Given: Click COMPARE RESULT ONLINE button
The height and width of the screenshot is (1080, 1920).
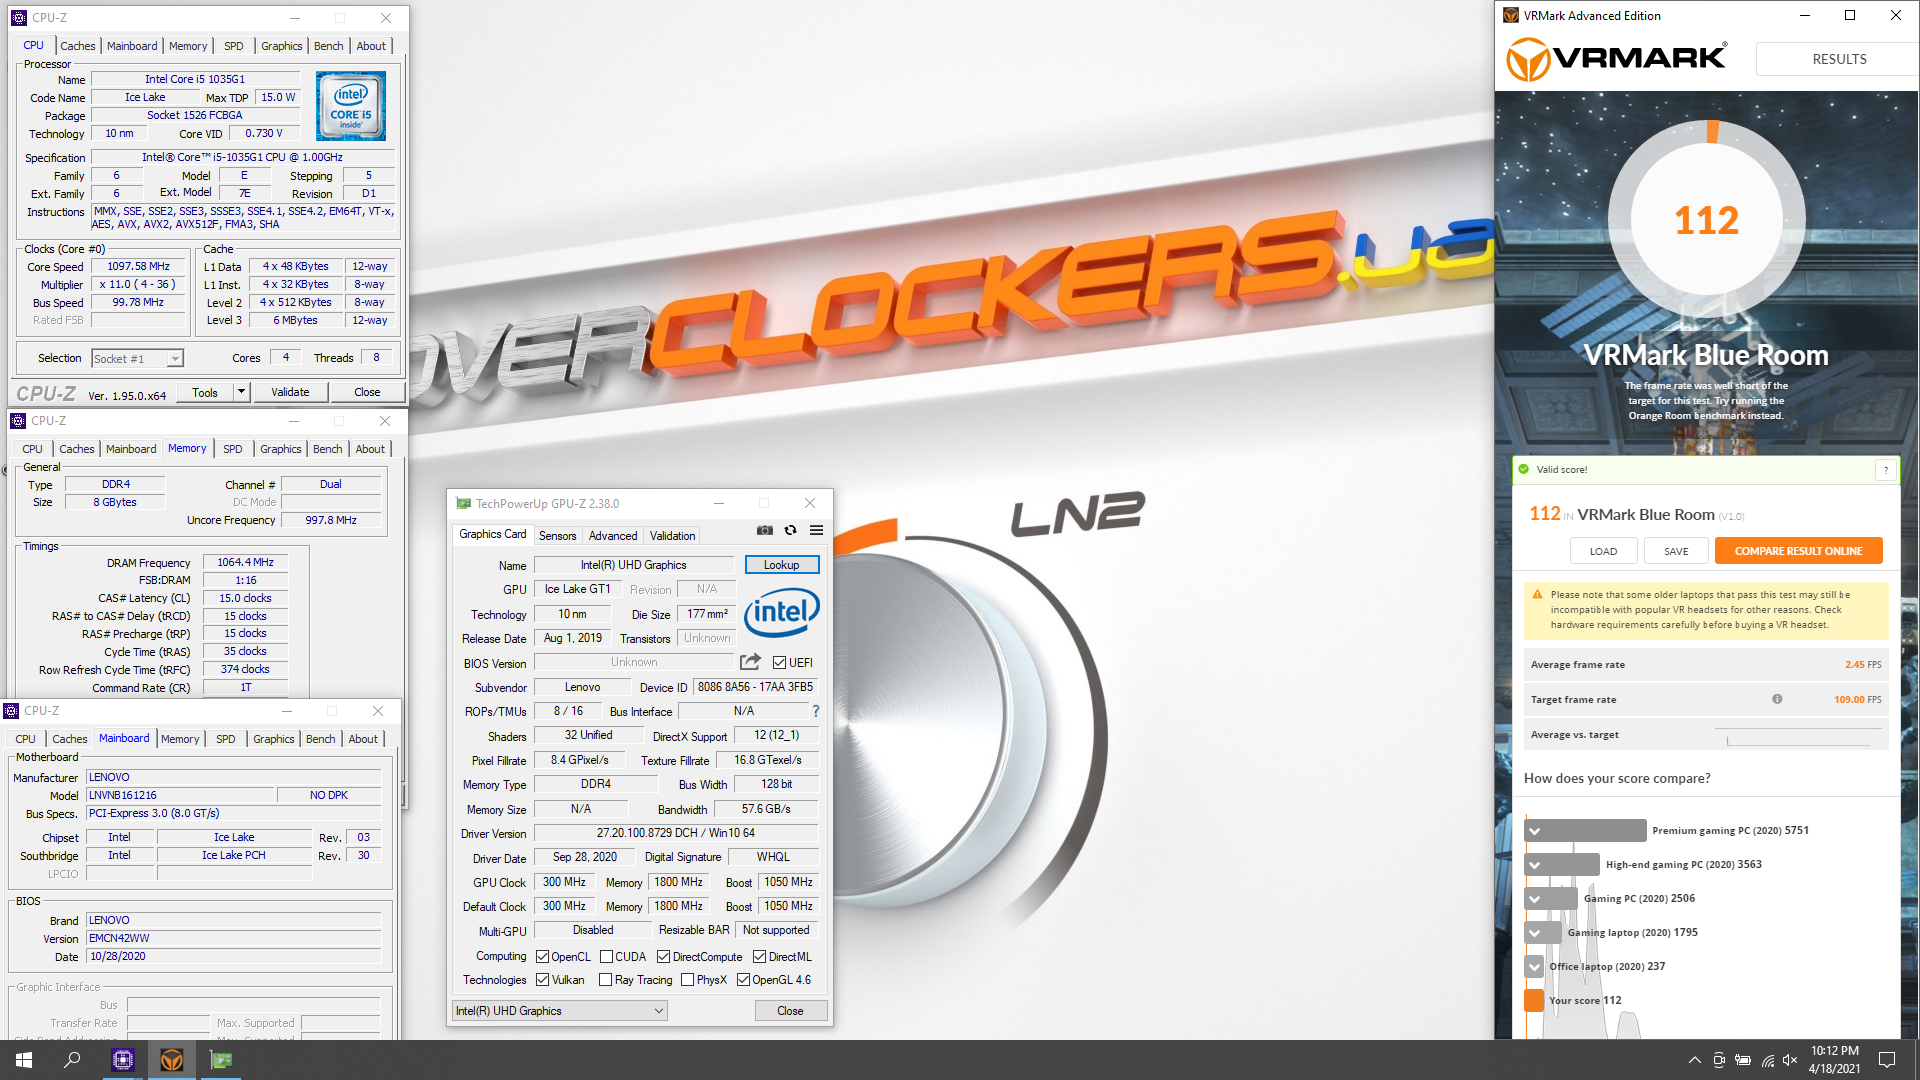Looking at the screenshot, I should point(1798,551).
